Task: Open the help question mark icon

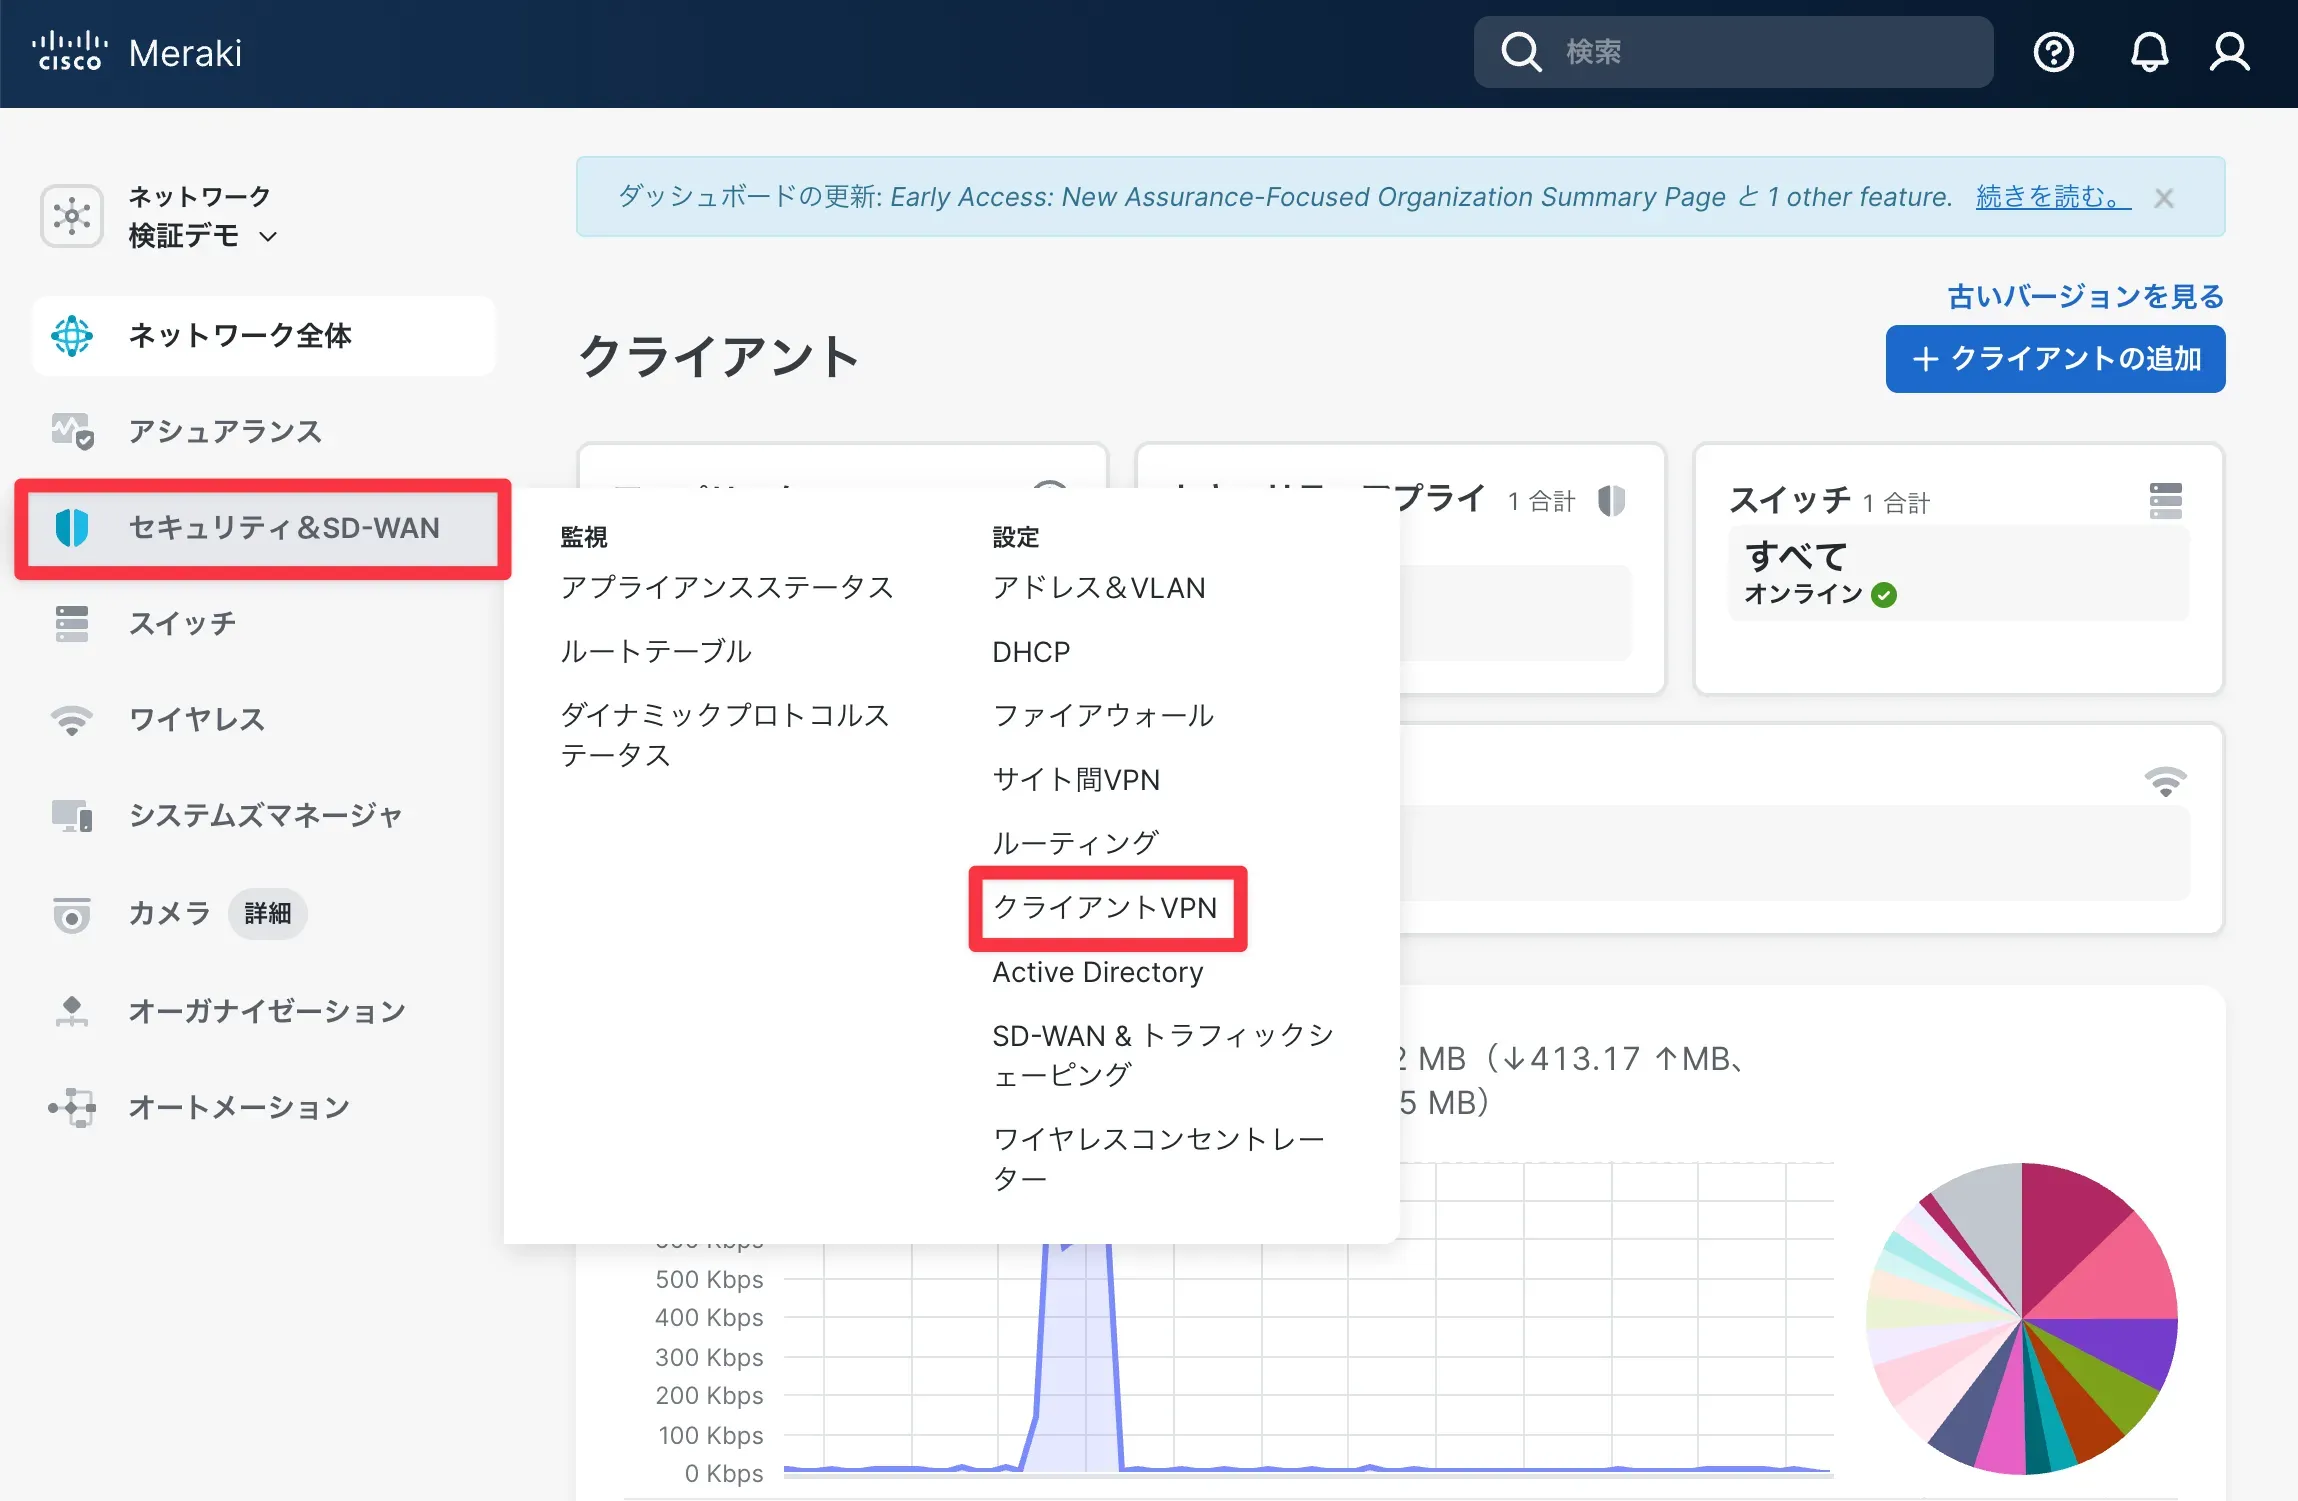Action: coord(2053,52)
